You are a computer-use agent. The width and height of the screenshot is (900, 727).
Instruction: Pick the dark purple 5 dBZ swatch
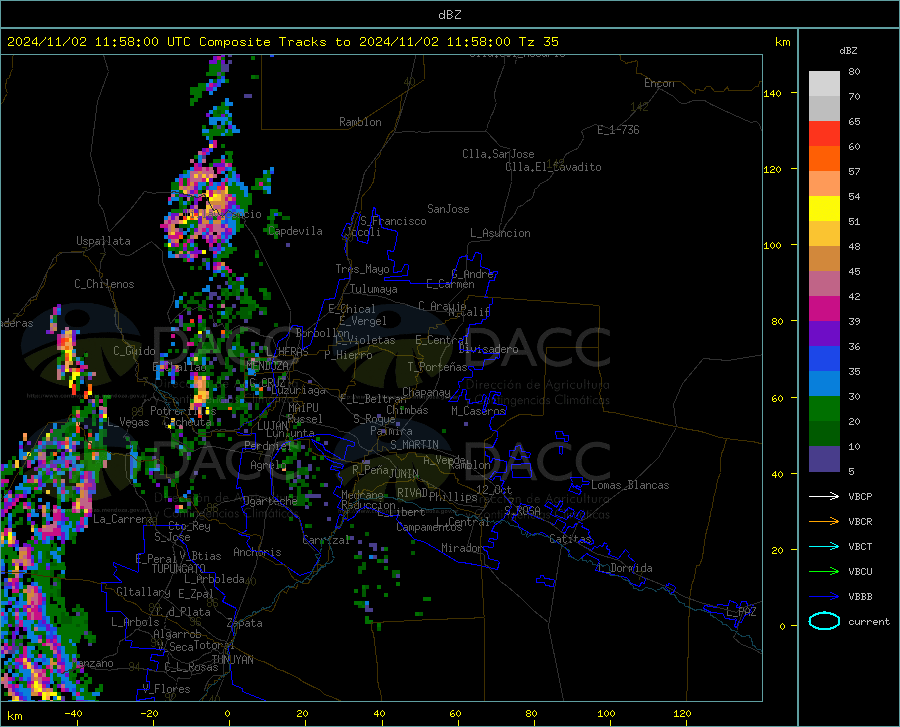coord(824,459)
